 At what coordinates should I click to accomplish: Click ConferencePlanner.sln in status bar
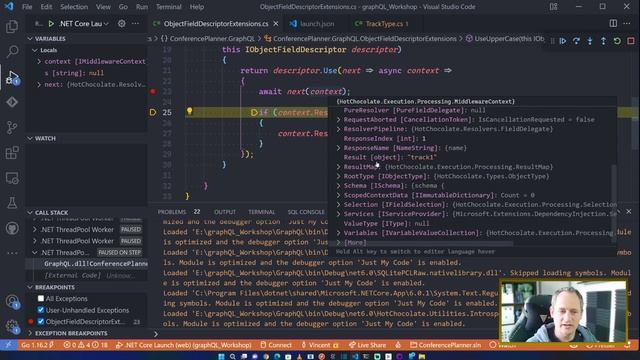[x=445, y=345]
